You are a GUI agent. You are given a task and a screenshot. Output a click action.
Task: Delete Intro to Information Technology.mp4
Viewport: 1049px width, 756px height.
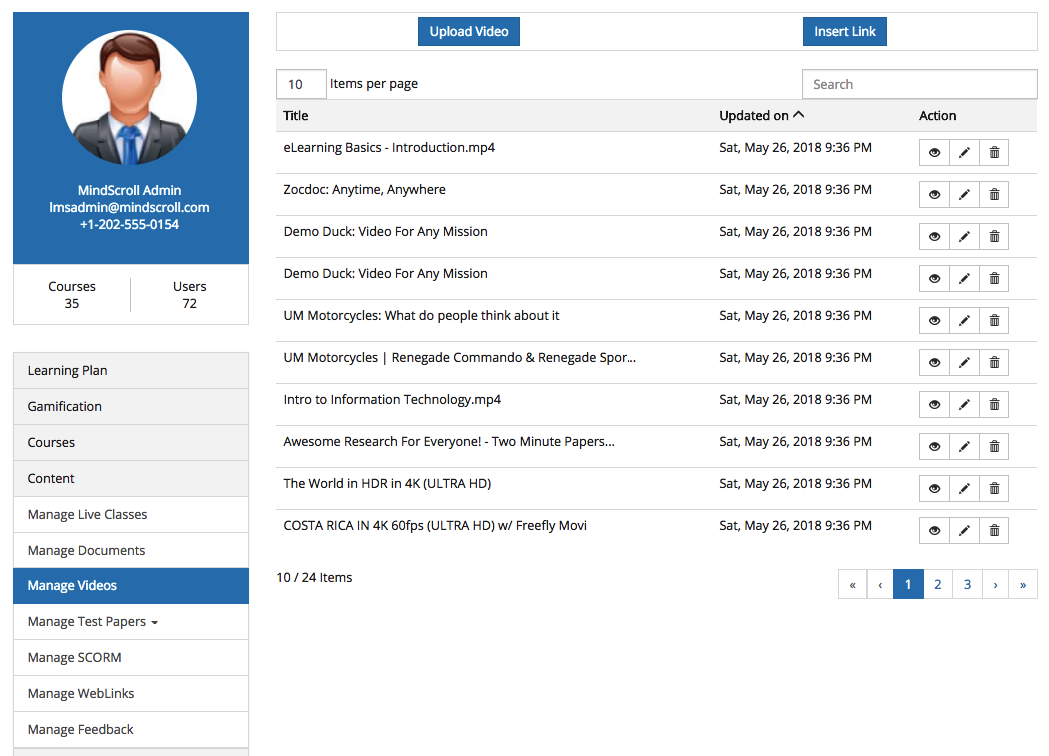(x=994, y=405)
